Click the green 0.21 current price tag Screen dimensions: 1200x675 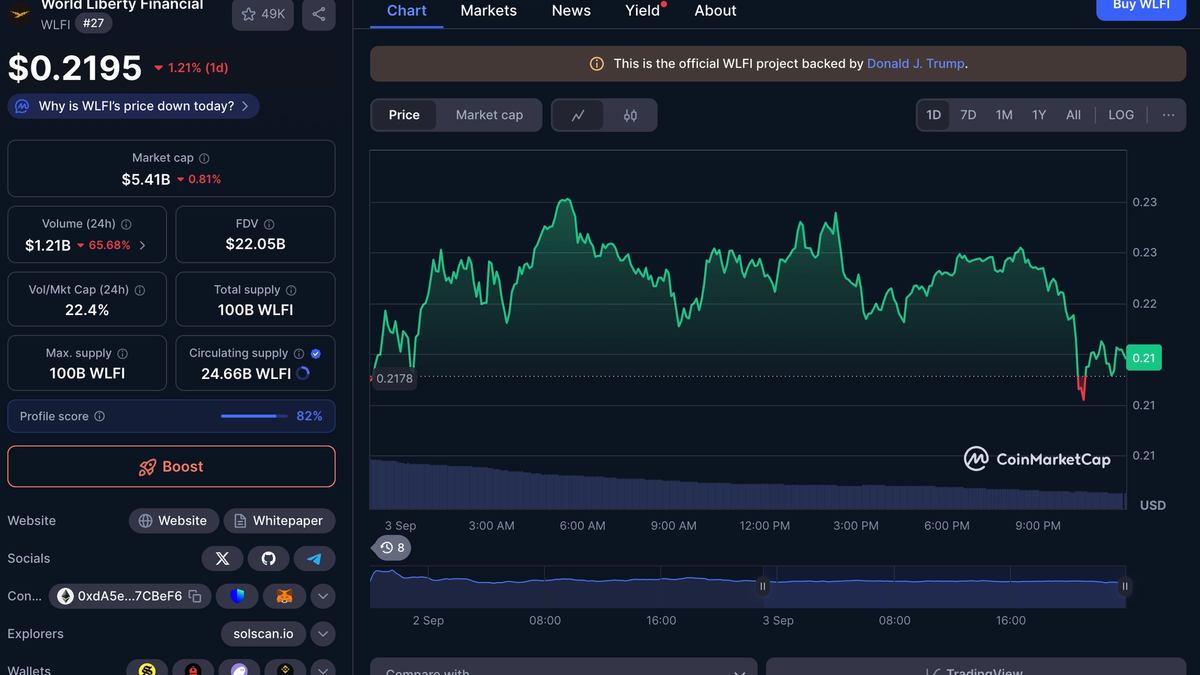[x=1144, y=358]
